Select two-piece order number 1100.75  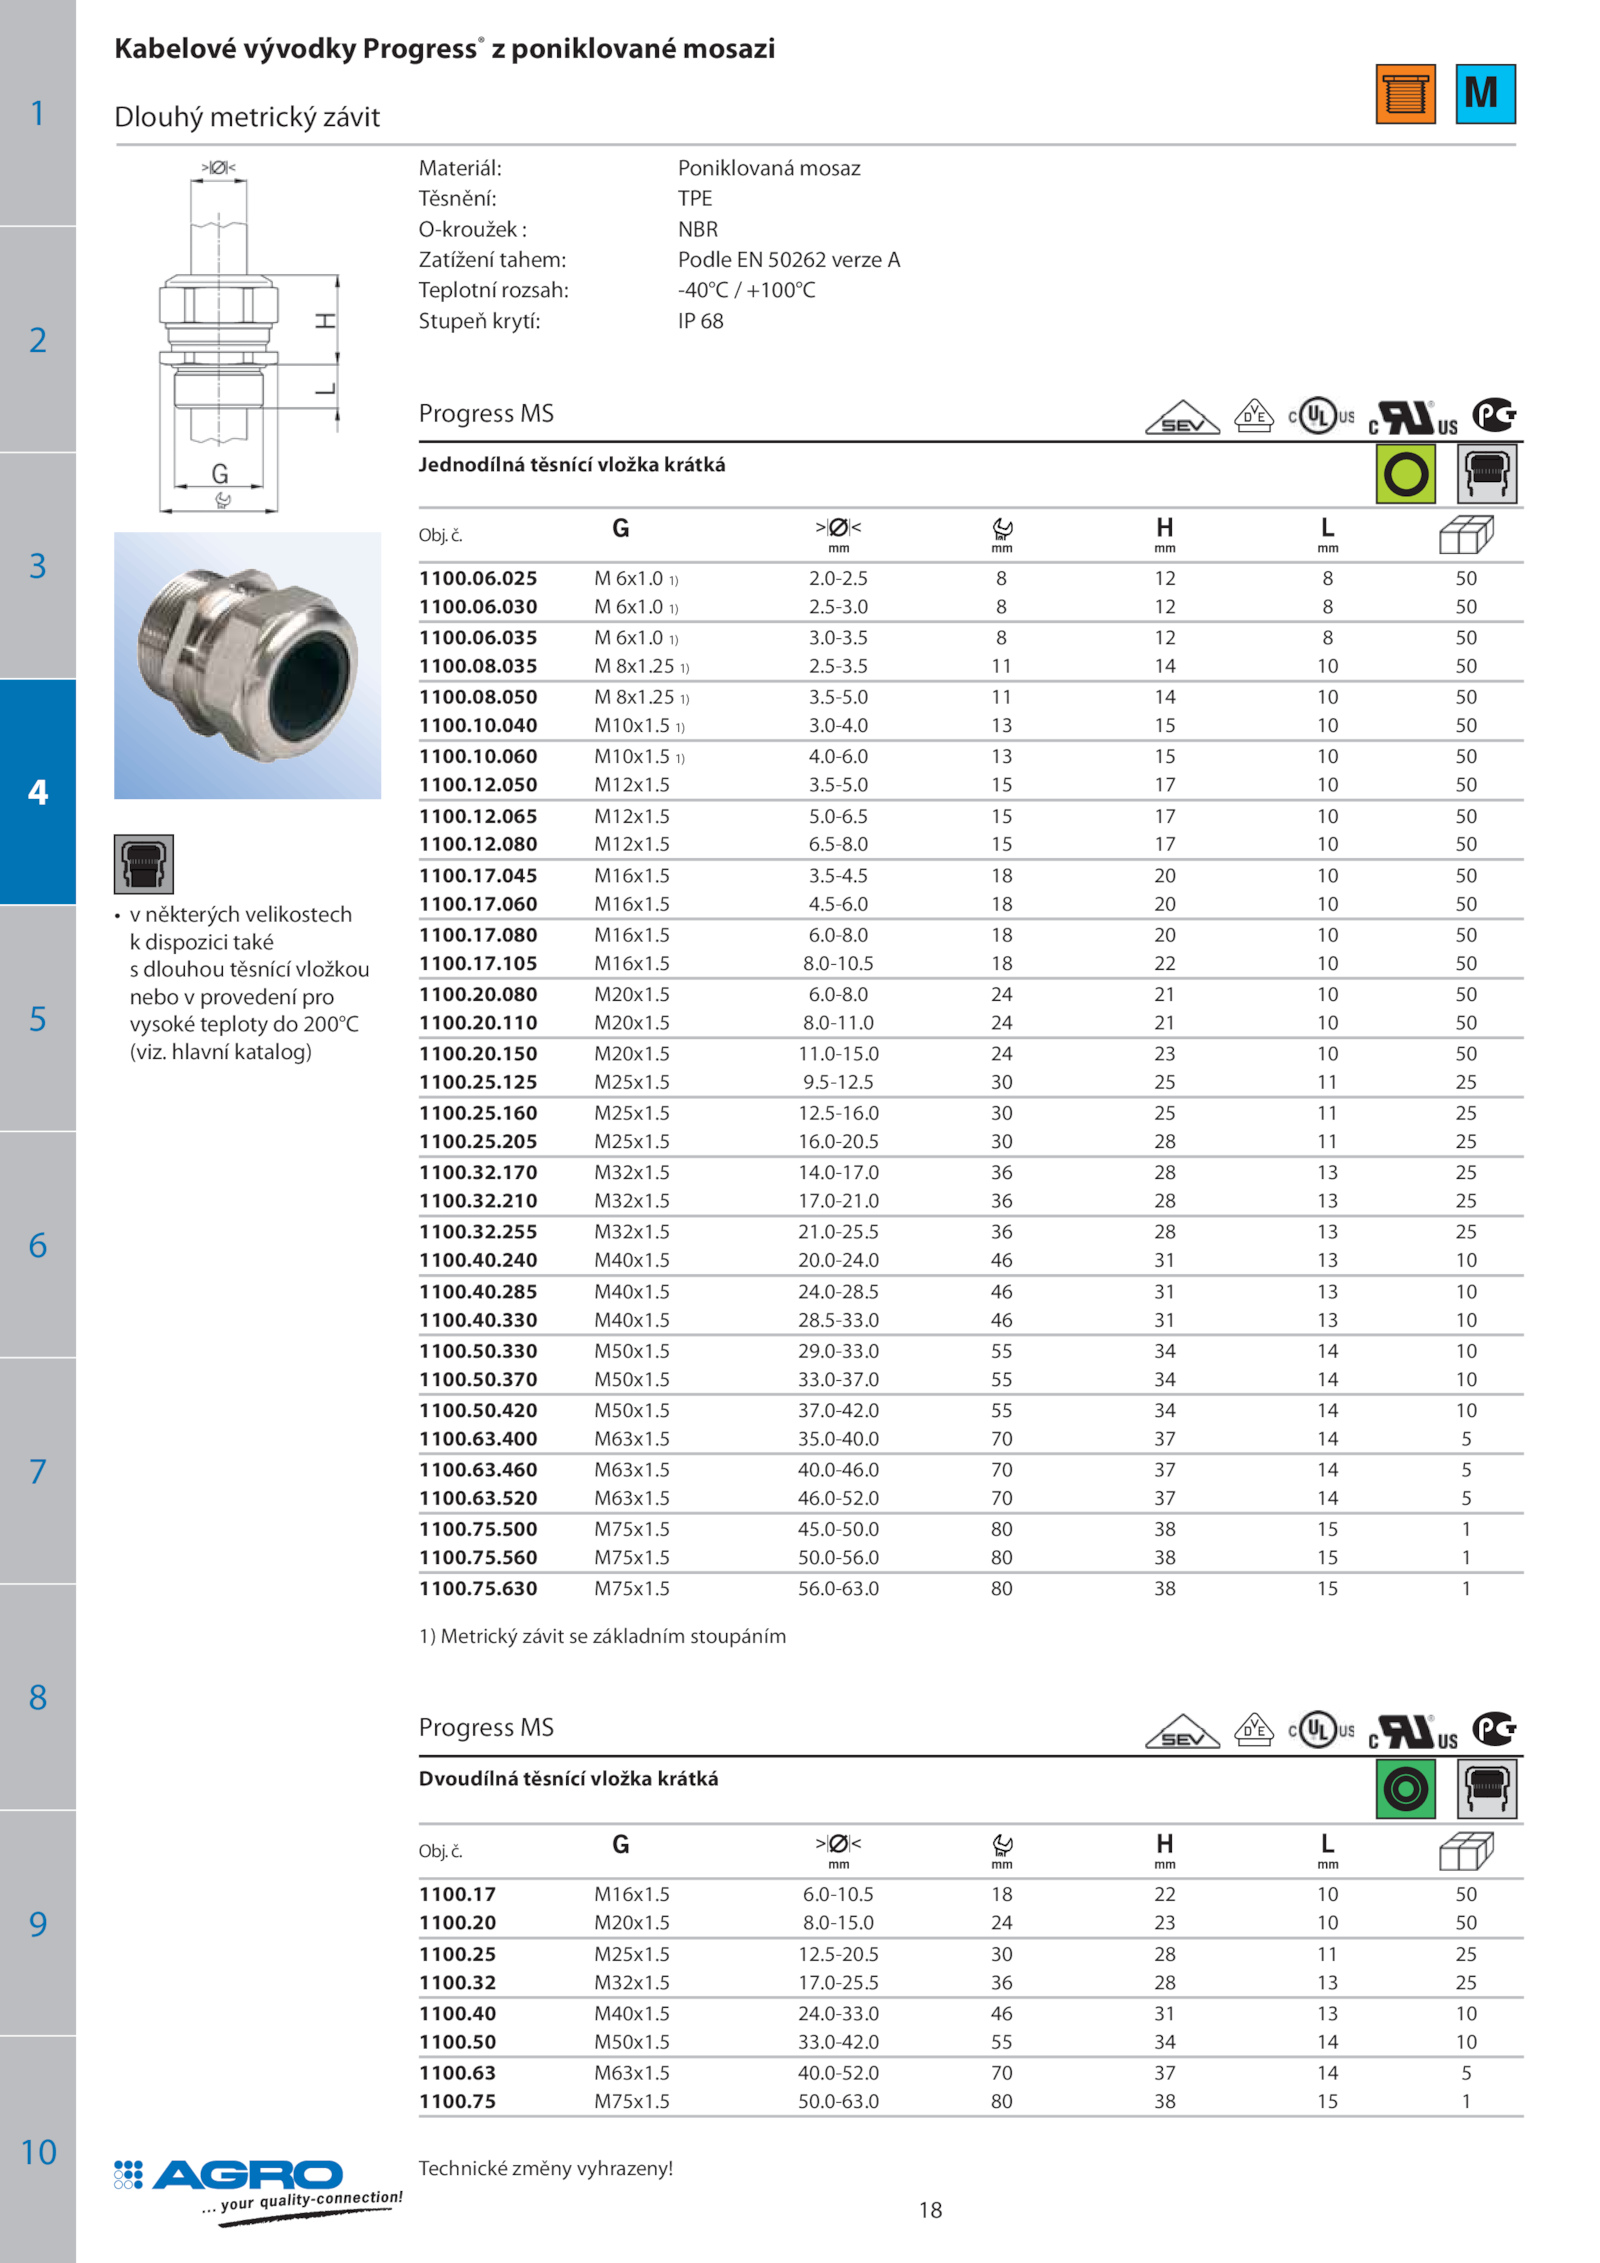click(458, 2101)
